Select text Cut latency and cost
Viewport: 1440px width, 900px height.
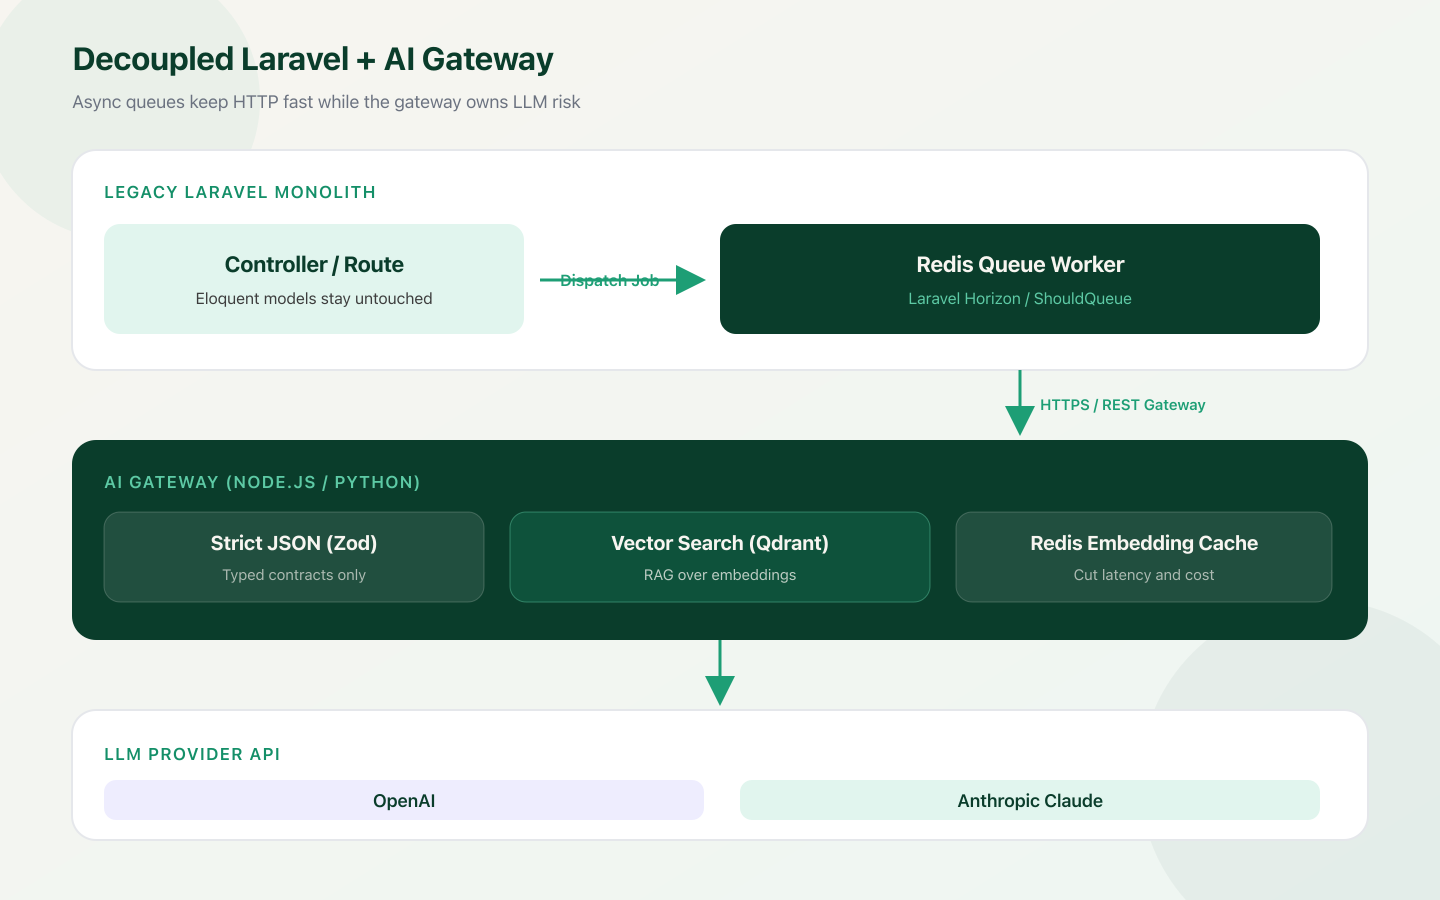(x=1144, y=575)
